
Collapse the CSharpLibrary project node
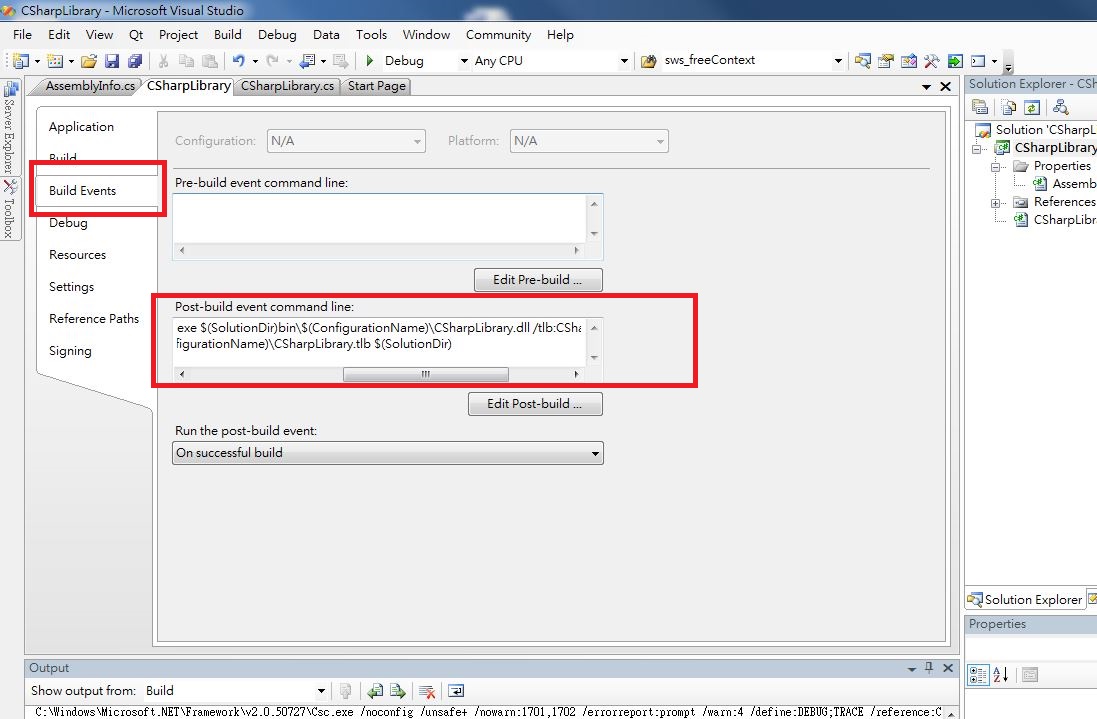pyautogui.click(x=977, y=148)
